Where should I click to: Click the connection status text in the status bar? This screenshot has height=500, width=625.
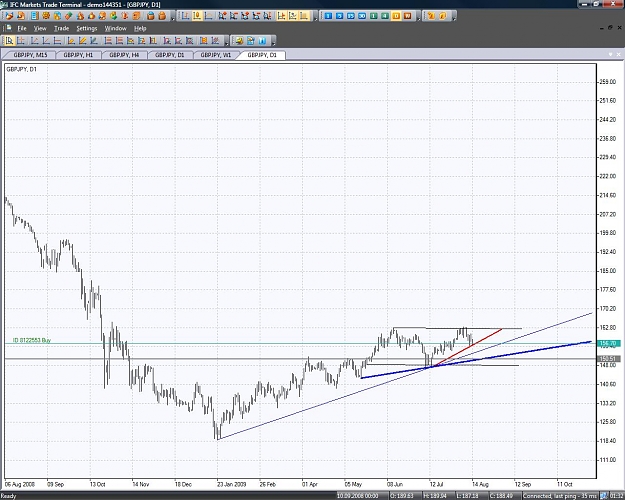(560, 496)
